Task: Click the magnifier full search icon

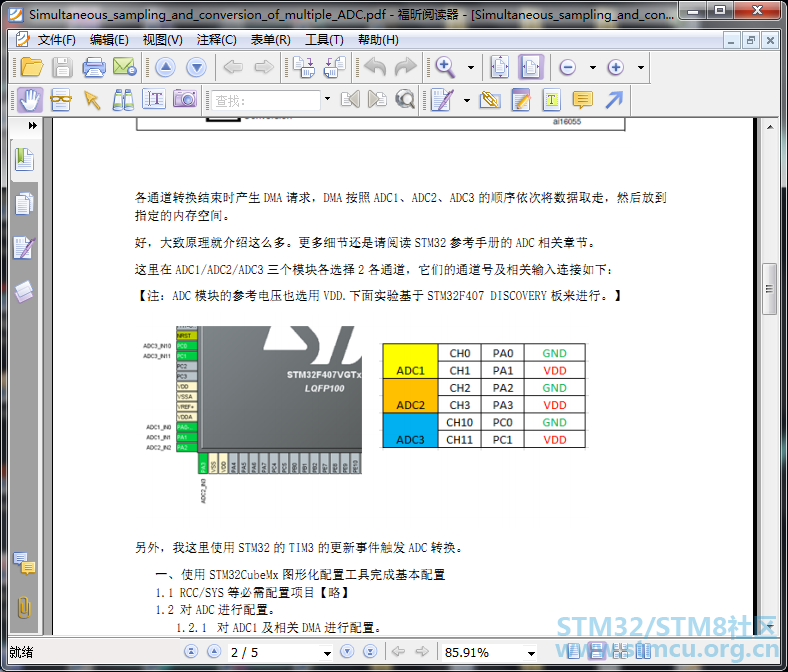Action: [405, 100]
